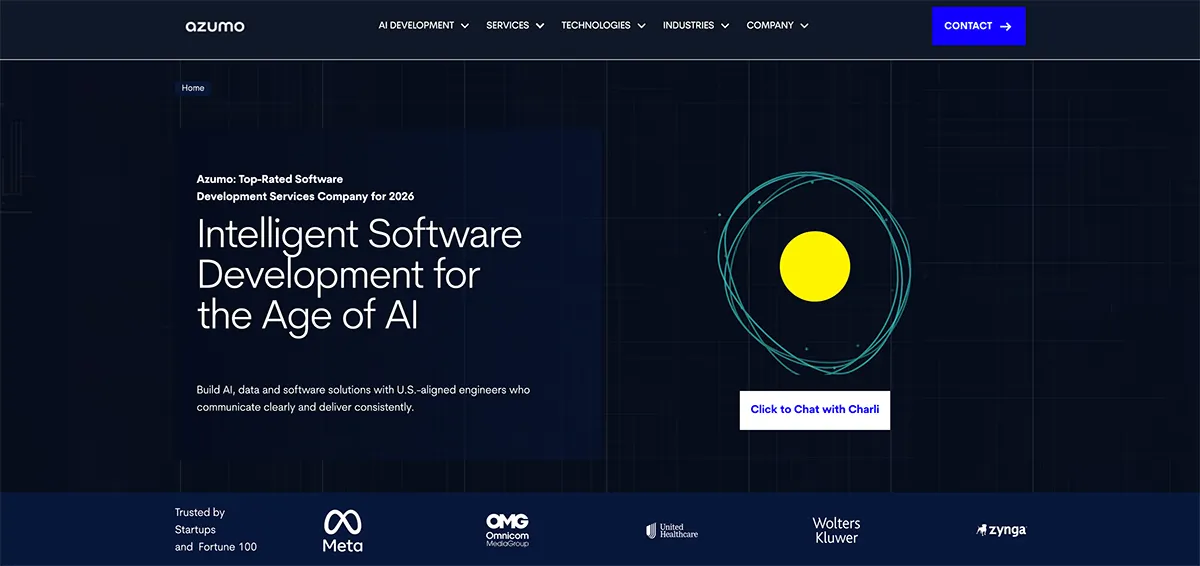
Task: Click the Meta logo
Action: [342, 531]
